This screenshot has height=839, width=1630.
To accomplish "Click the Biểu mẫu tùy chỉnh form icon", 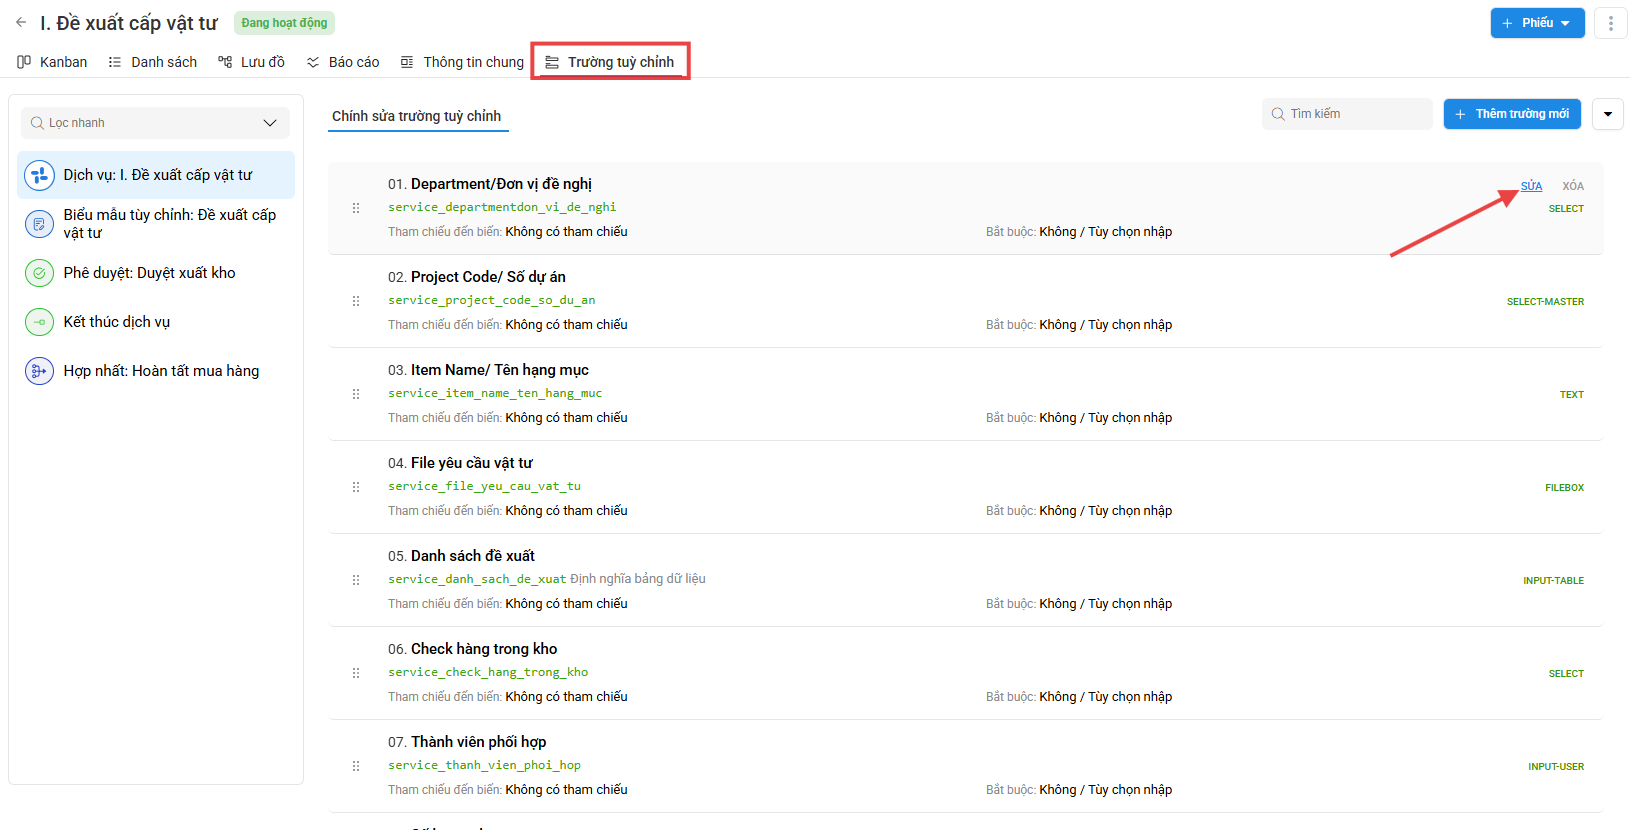I will coord(39,224).
